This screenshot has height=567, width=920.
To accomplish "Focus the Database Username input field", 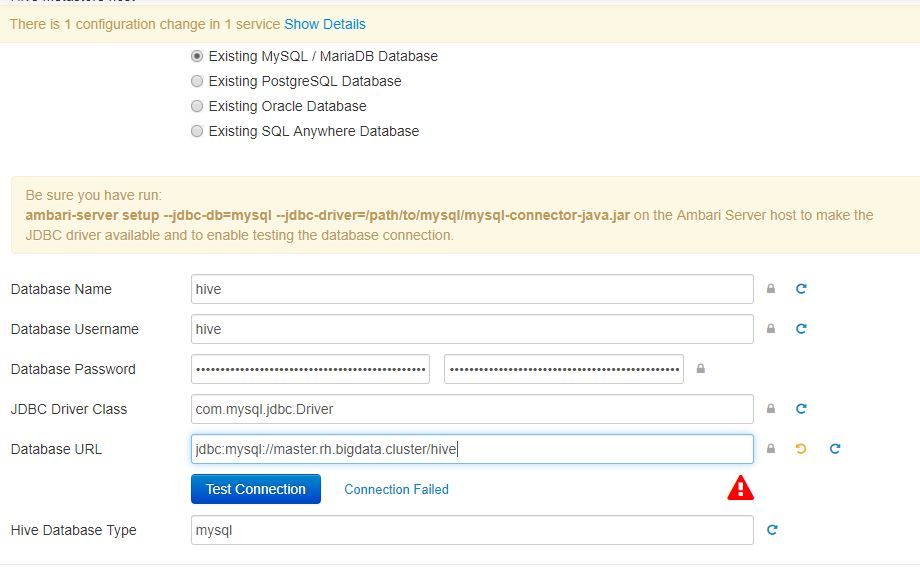I will coord(472,329).
